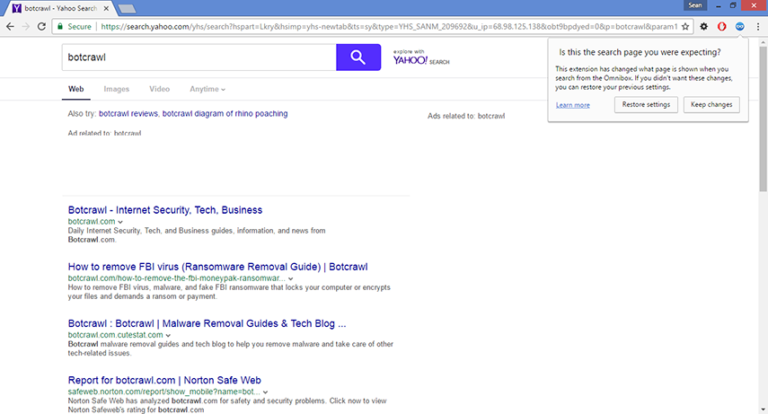768x414 pixels.
Task: Click 'Is this the search page you were expecting?'
Action: point(640,52)
